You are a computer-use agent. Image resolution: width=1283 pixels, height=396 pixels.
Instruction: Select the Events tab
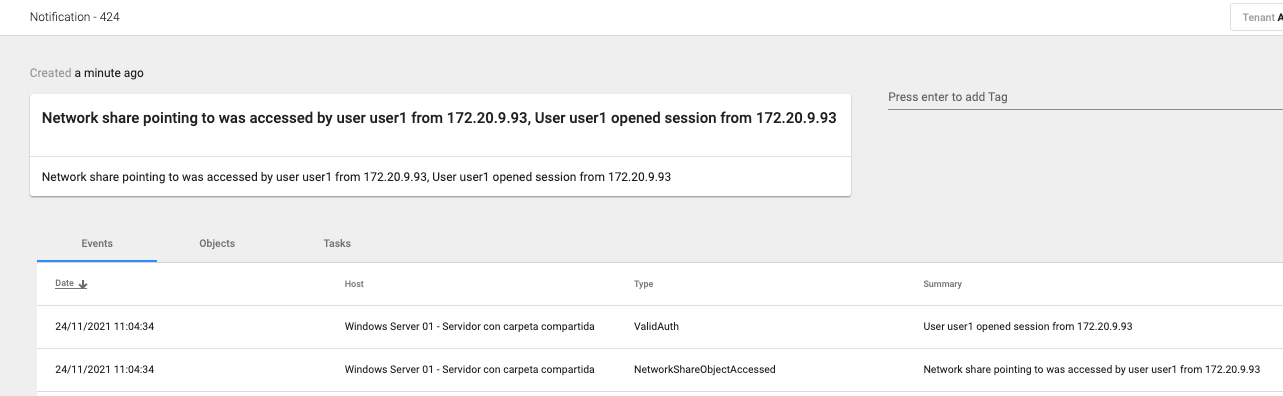coord(97,243)
